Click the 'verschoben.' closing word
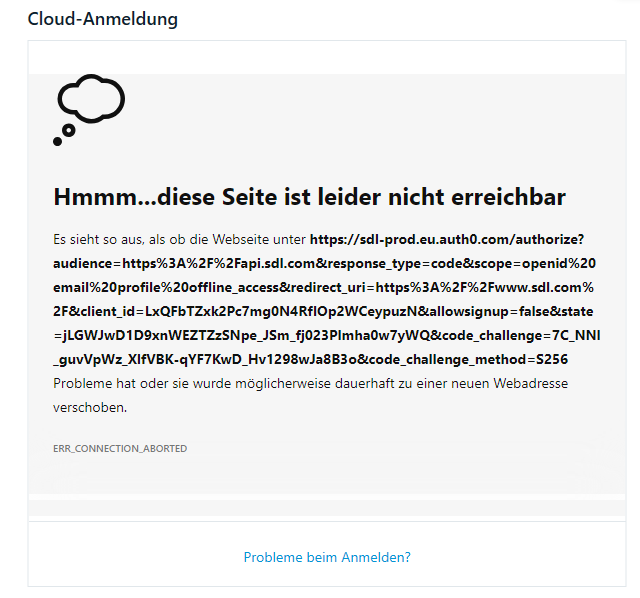This screenshot has height=598, width=640. 90,407
